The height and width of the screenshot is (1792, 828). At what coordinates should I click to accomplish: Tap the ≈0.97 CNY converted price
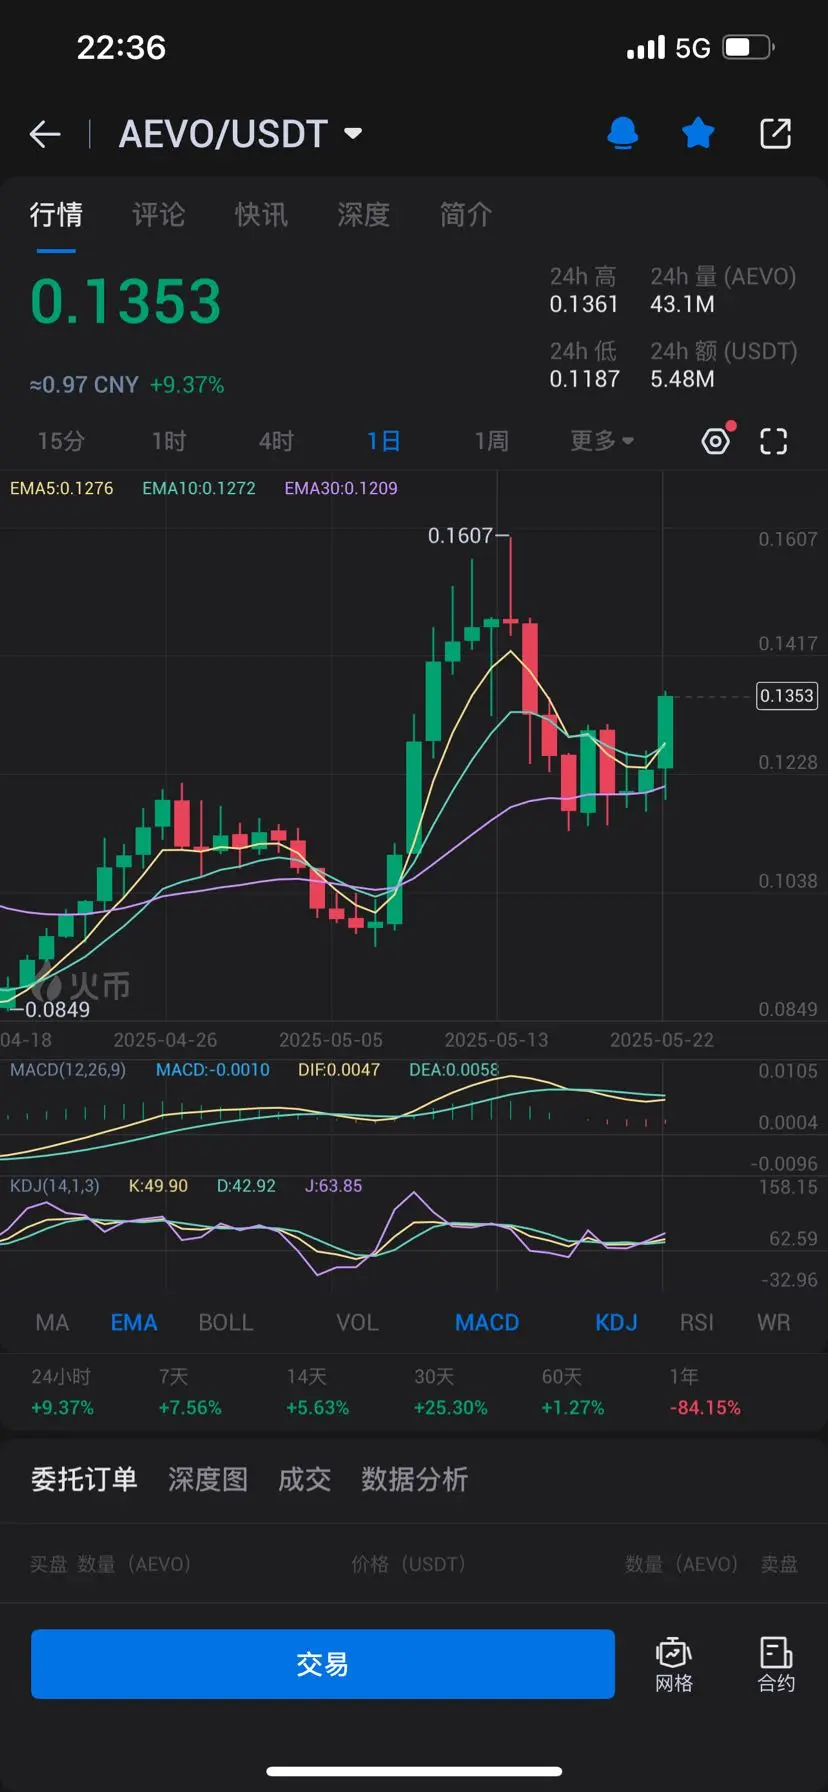coord(84,385)
